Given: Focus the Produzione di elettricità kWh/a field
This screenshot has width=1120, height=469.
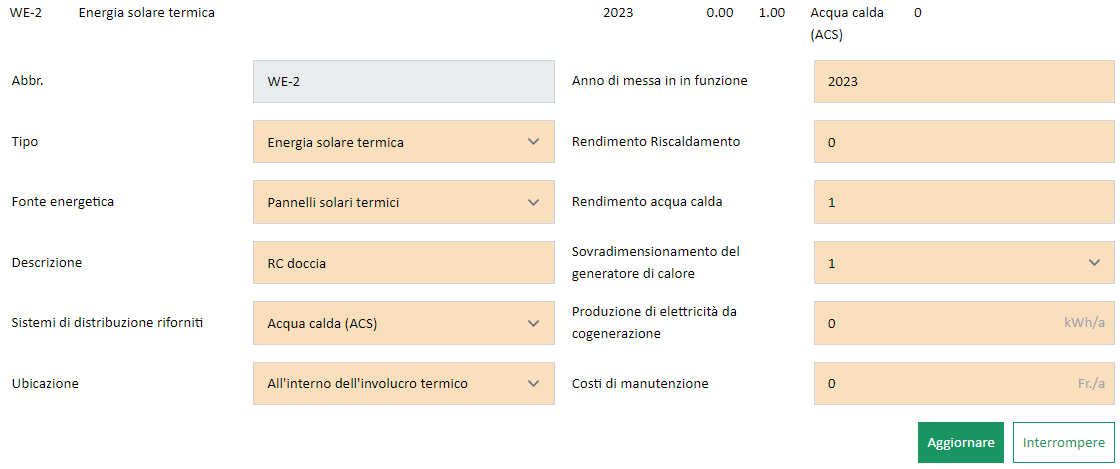Looking at the screenshot, I should [940, 323].
